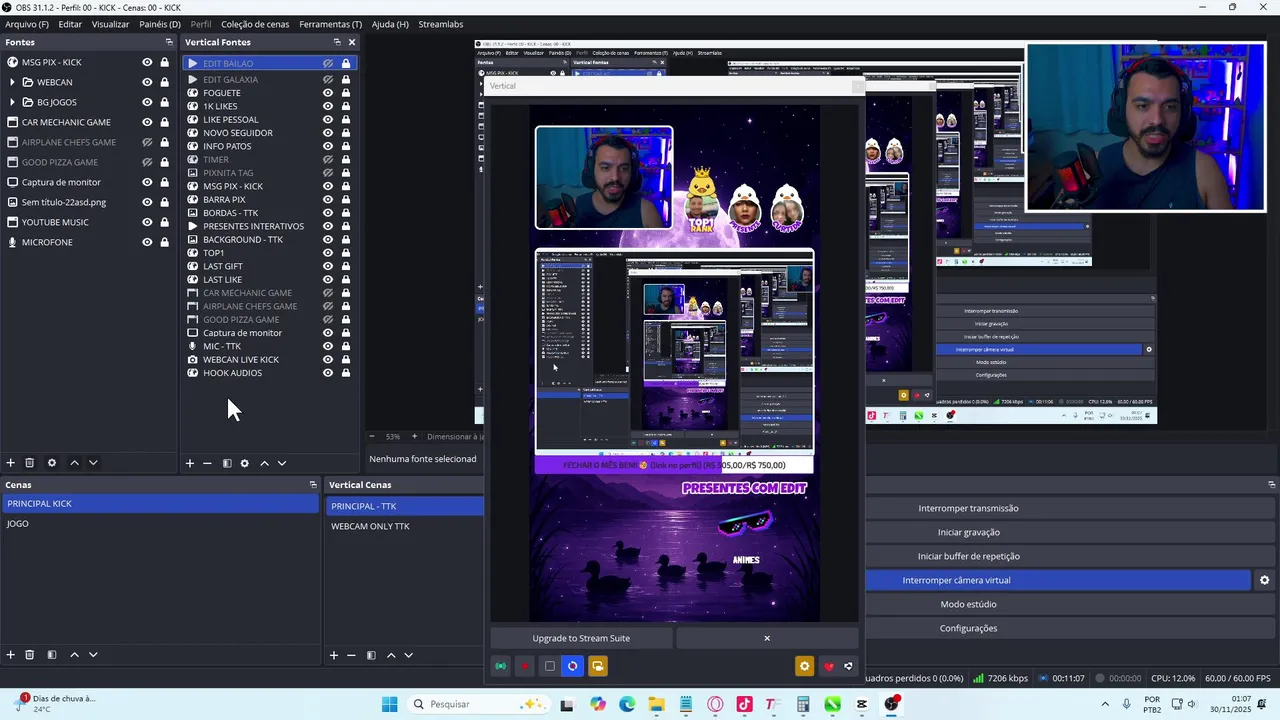
Task: Move source up in Fontes panel
Action: (x=74, y=463)
